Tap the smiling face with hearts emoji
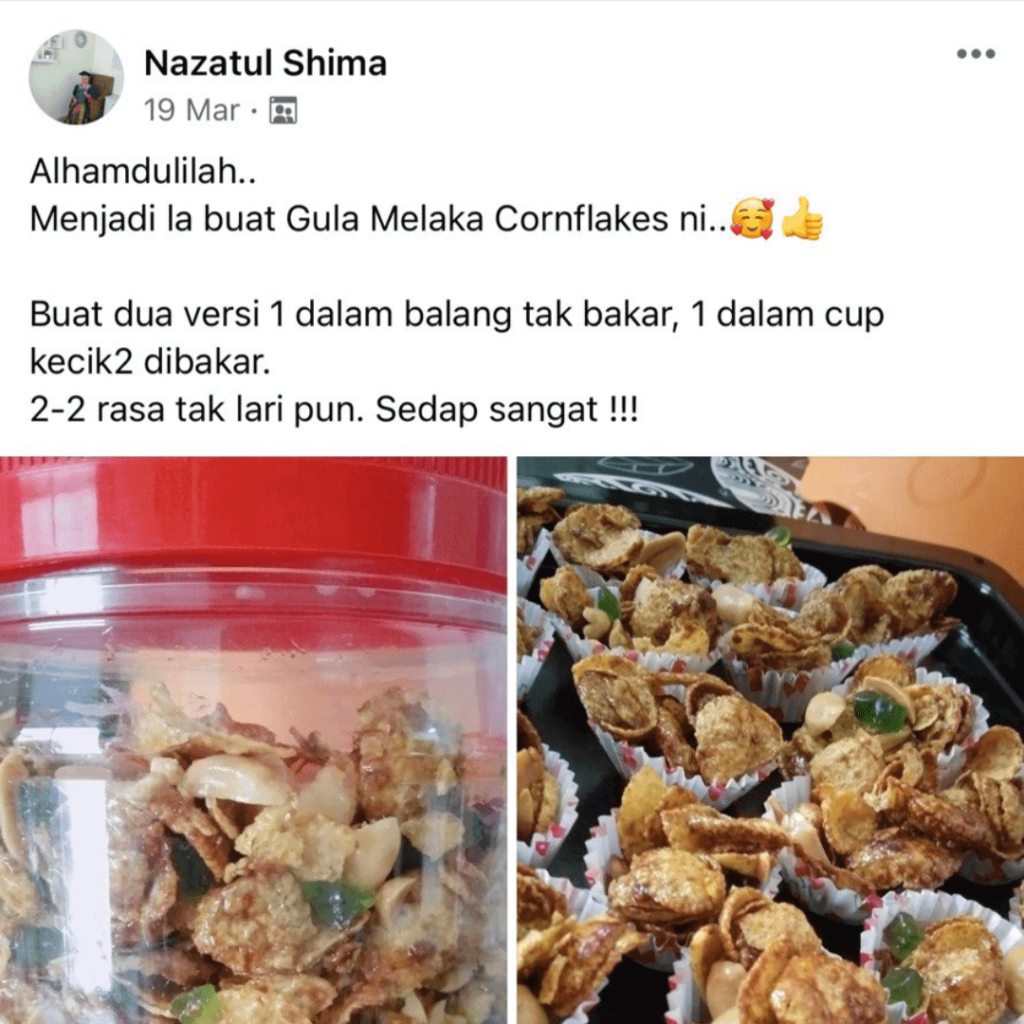The image size is (1024, 1024). [753, 218]
